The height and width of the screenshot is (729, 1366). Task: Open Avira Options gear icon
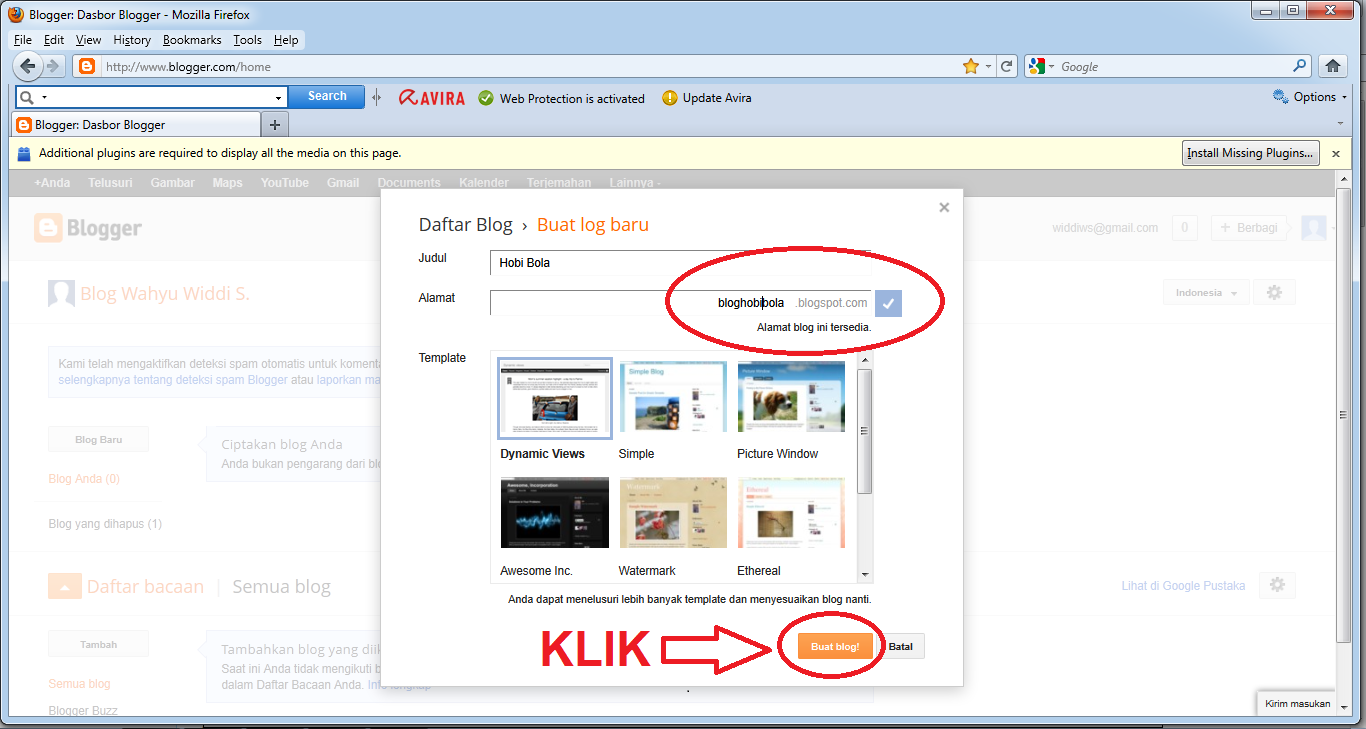click(x=1280, y=97)
